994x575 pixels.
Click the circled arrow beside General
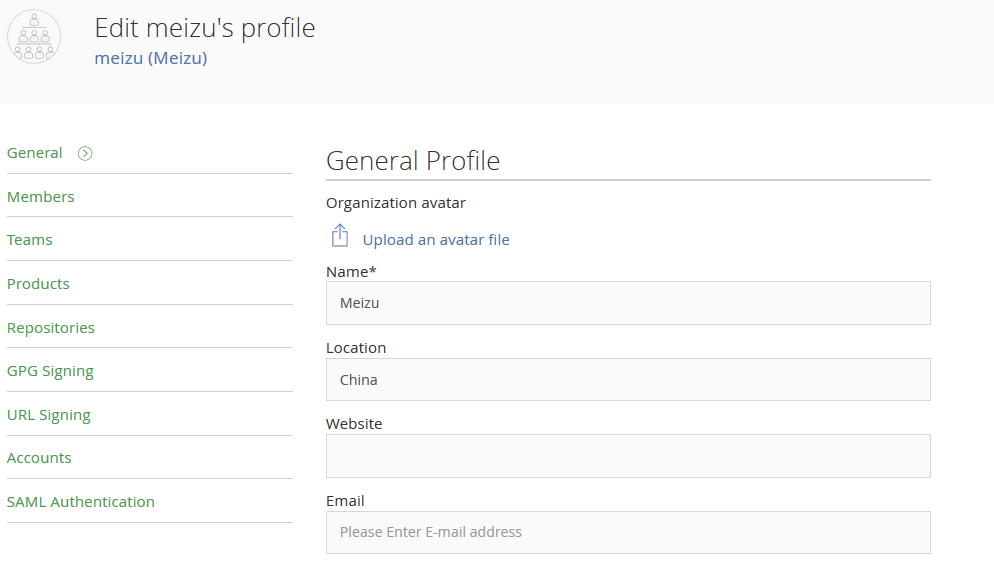click(x=85, y=153)
